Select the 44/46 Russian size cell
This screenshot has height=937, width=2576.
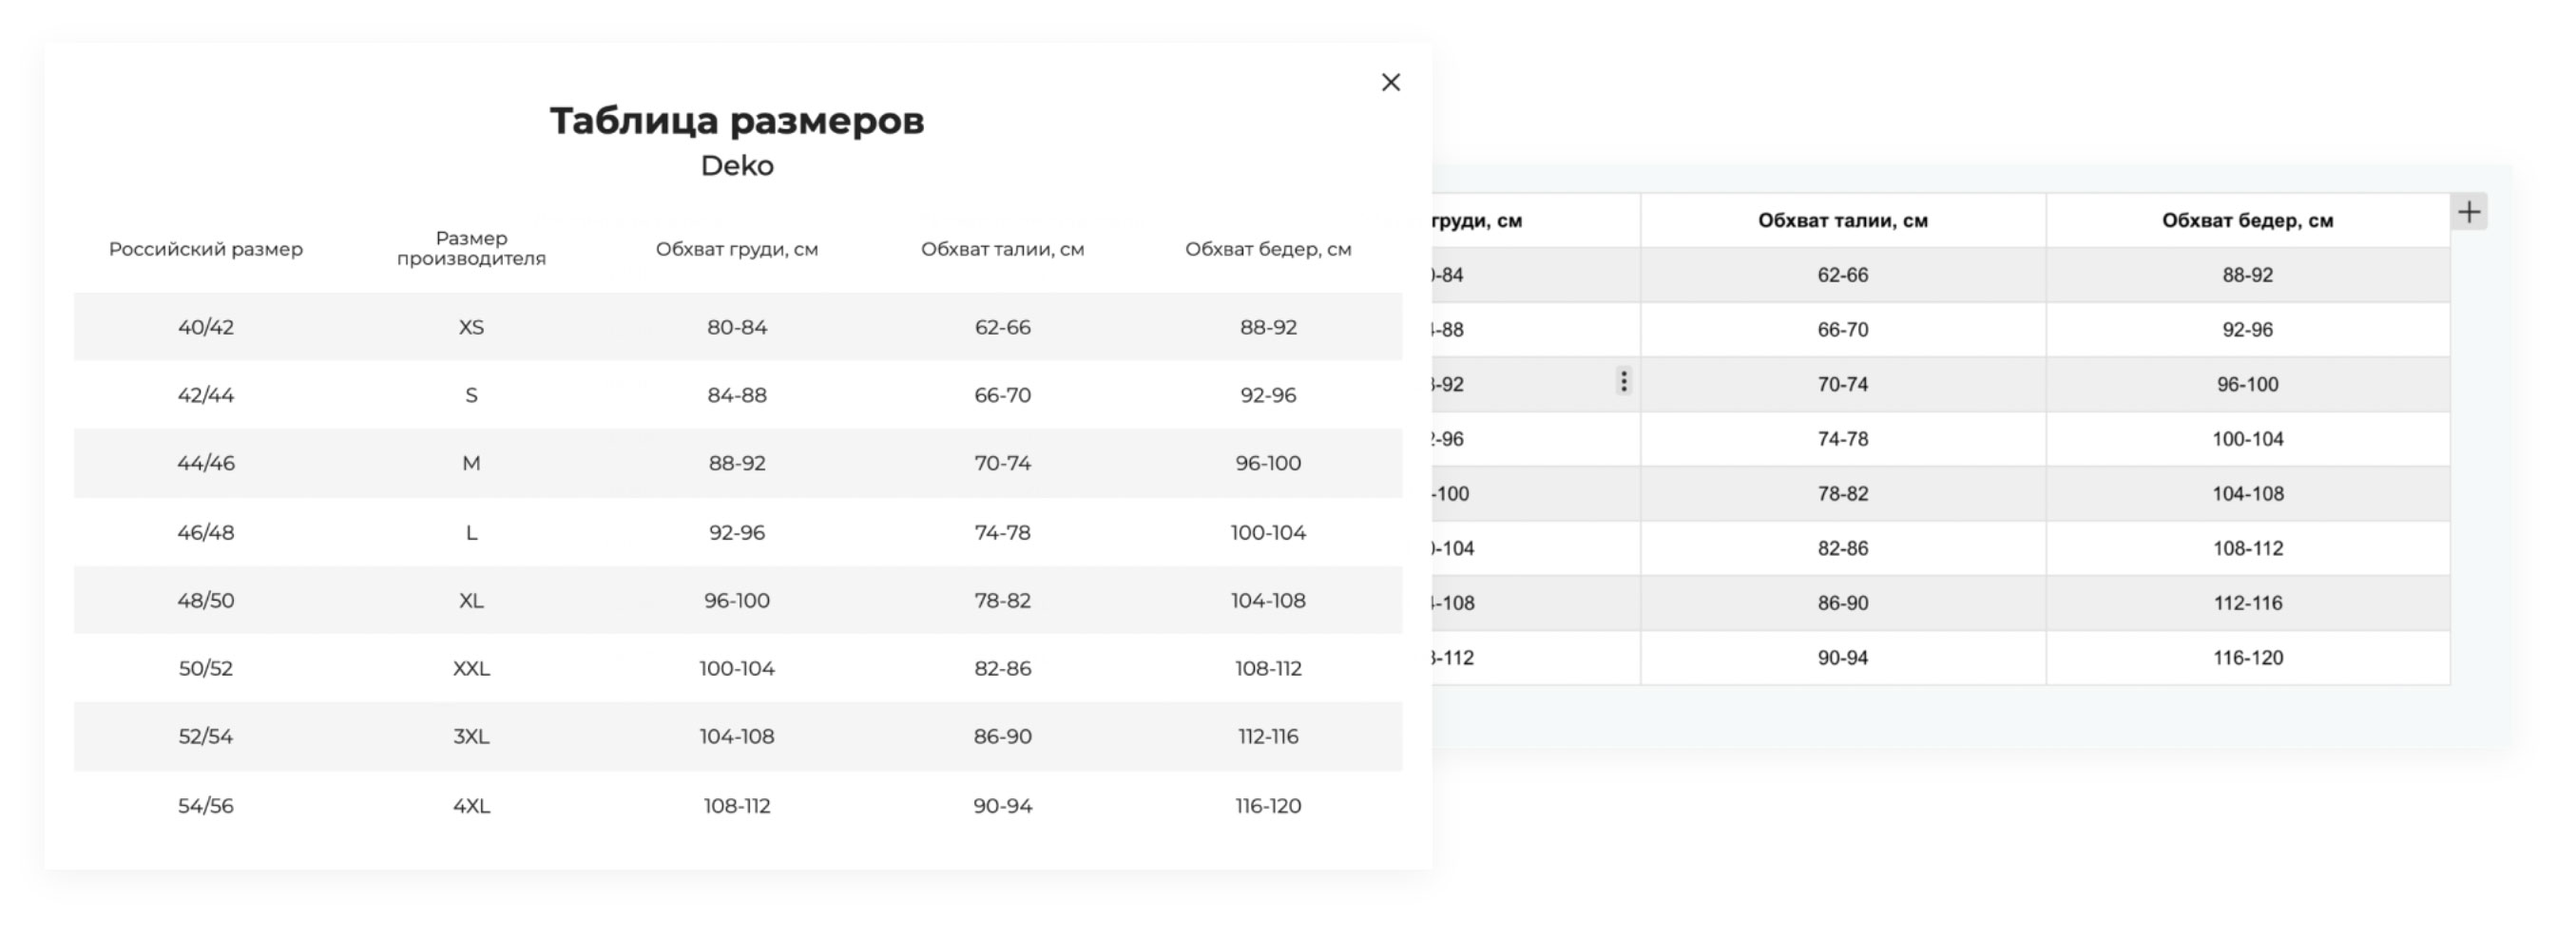pos(206,464)
